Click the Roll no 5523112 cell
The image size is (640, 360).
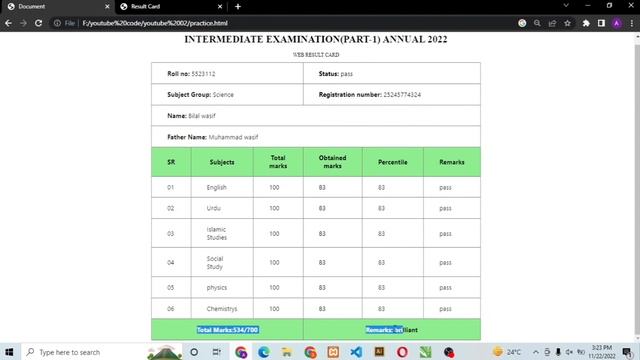[227, 73]
